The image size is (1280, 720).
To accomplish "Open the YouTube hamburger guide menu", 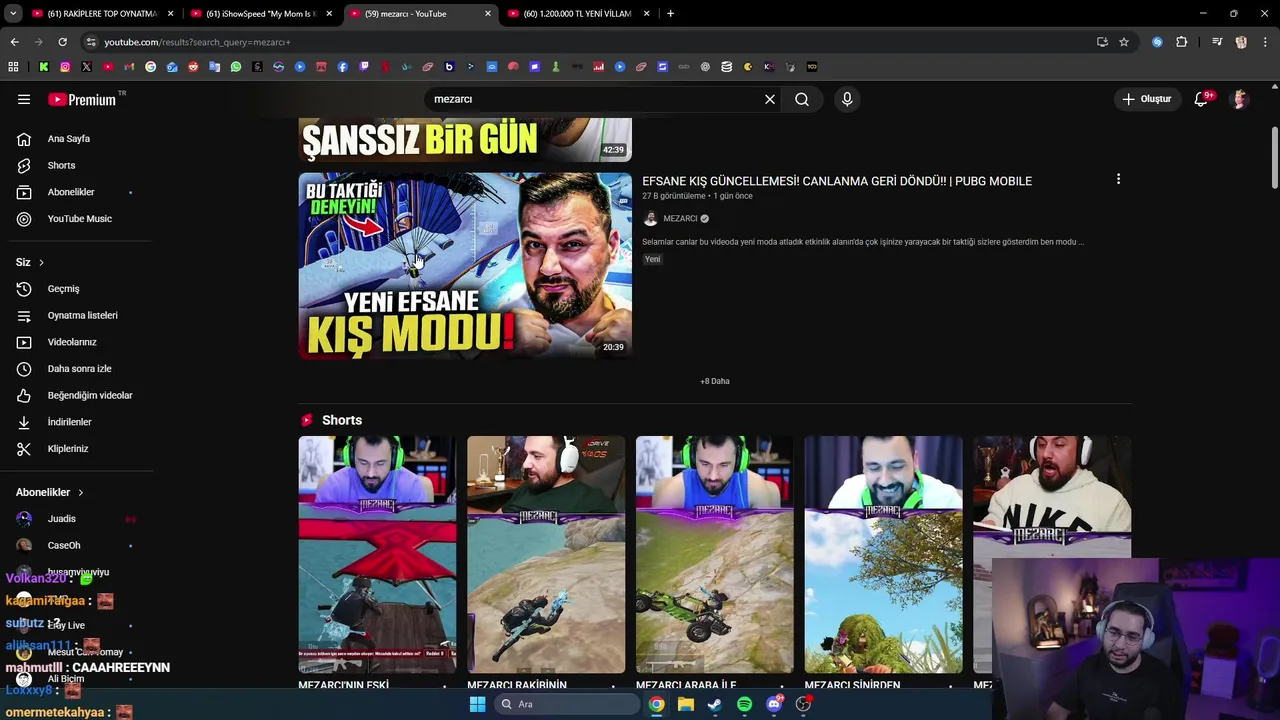I will coord(24,99).
